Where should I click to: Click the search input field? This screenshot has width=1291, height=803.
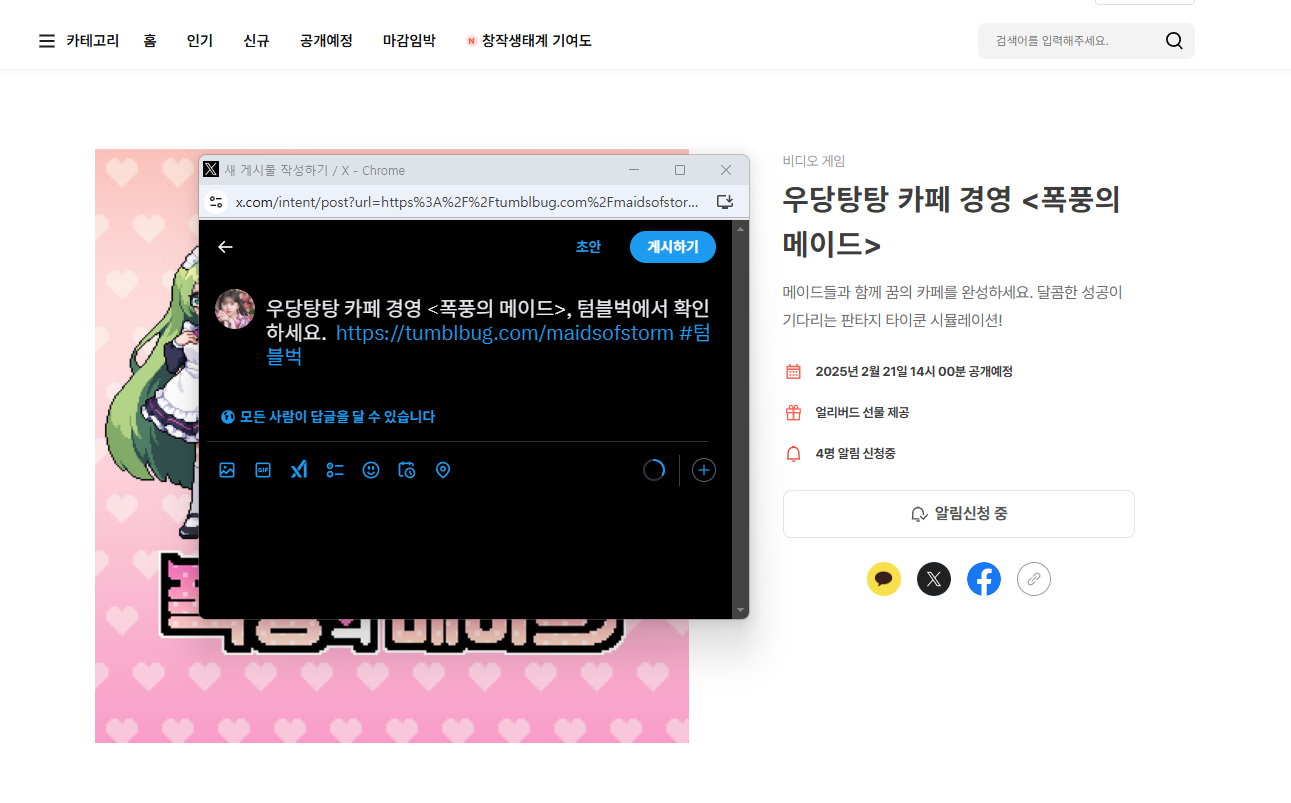point(1070,41)
